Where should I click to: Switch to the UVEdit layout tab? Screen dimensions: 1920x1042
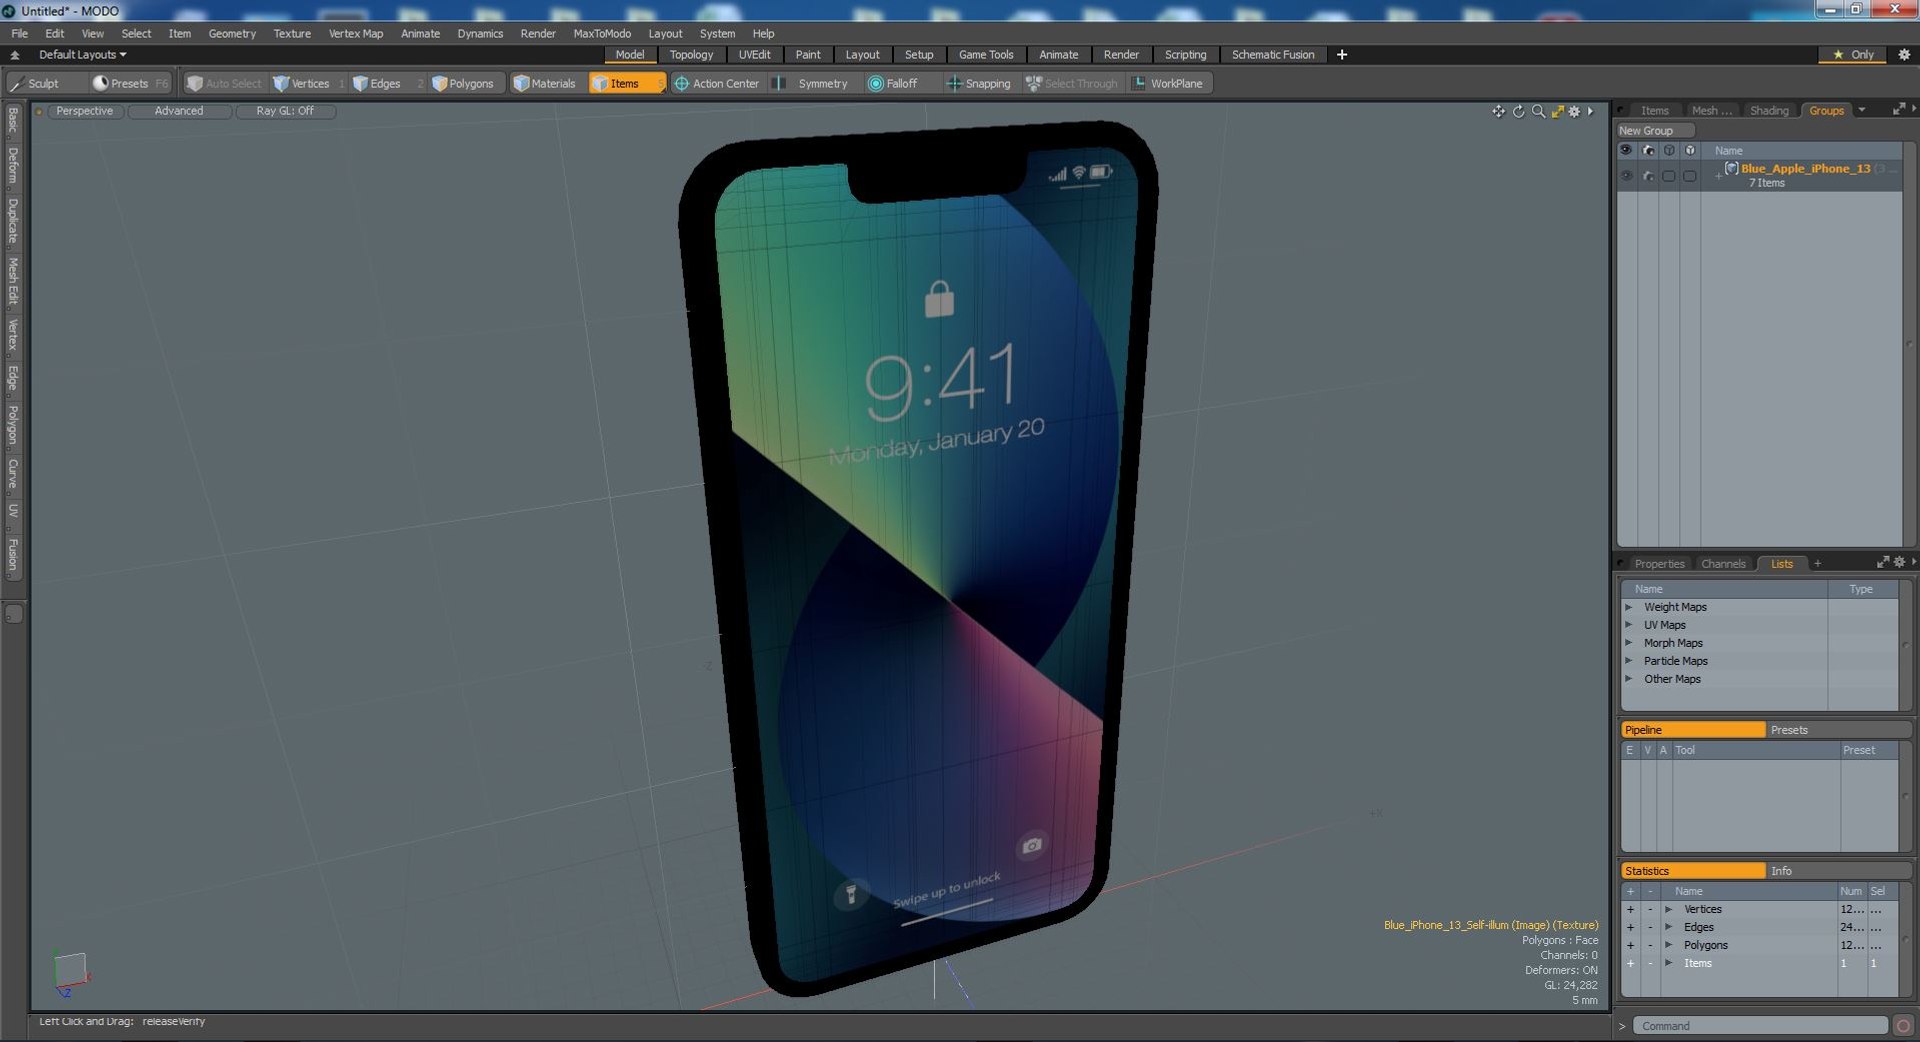[754, 55]
